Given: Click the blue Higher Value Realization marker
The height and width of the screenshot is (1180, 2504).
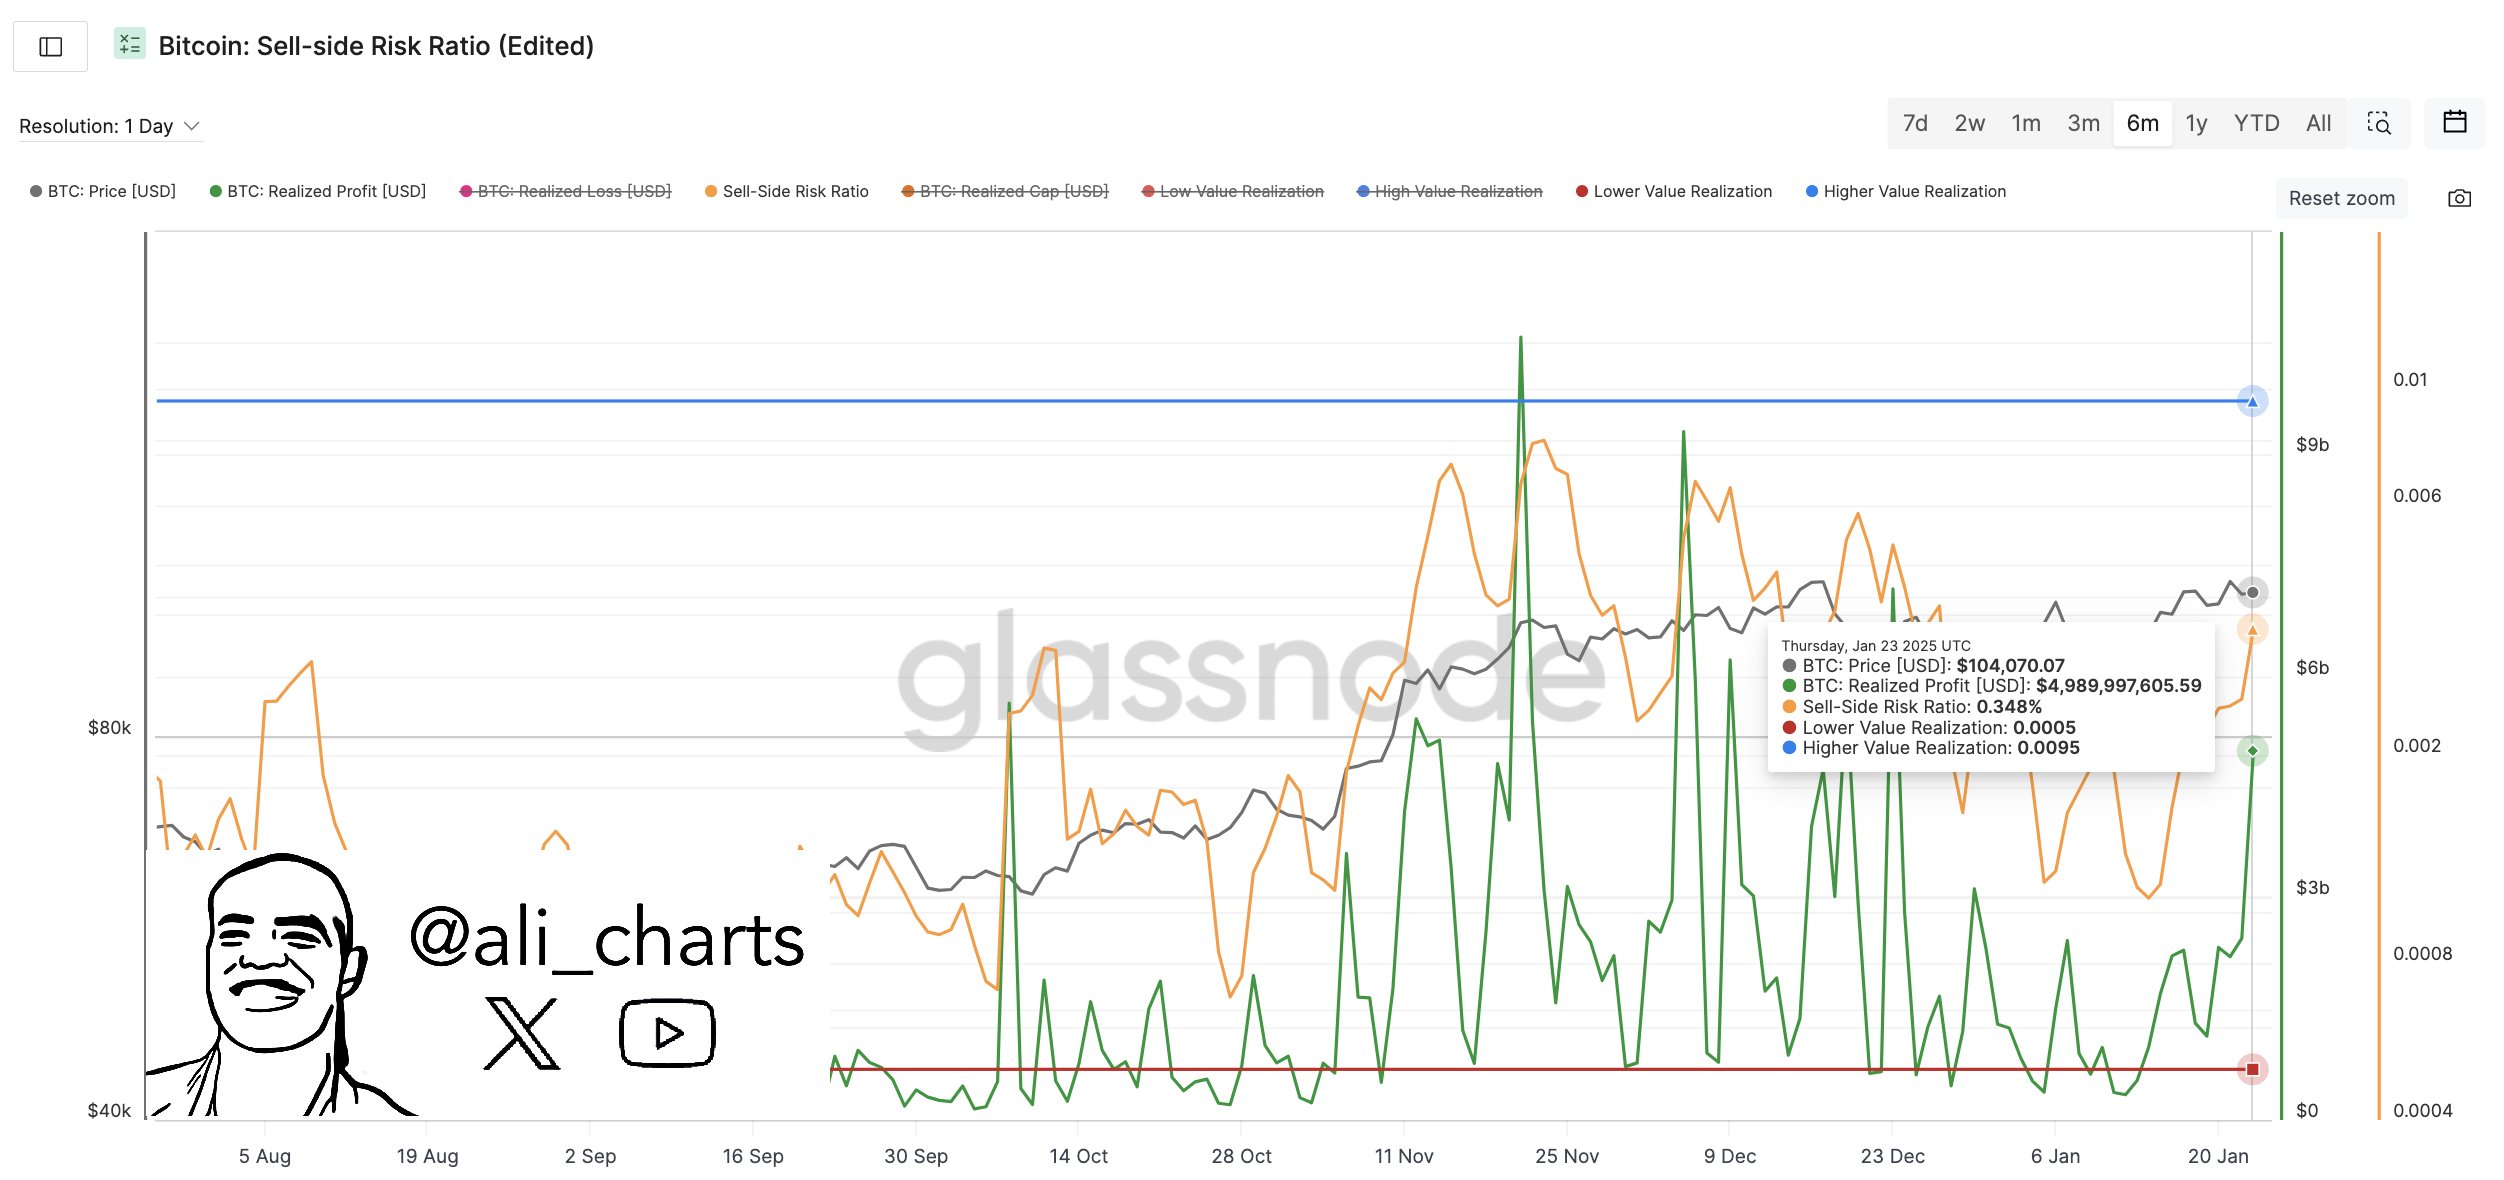Looking at the screenshot, I should tap(2252, 402).
